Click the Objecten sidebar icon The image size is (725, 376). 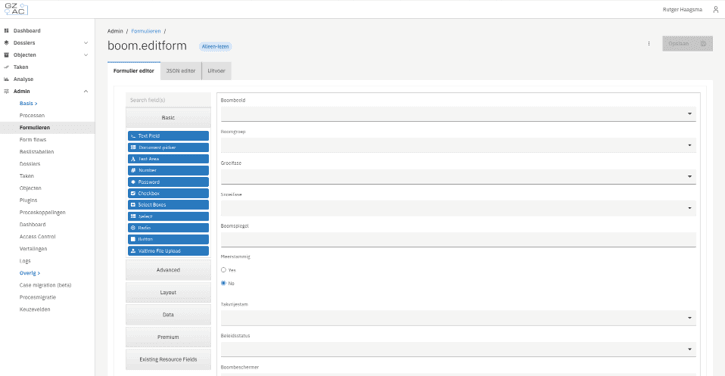click(6, 55)
